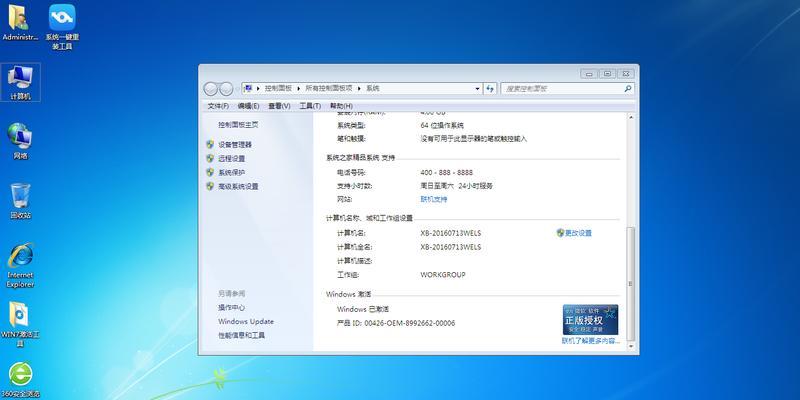Screen dimensions: 800x400
Task: Open 高级系统设置 link
Action: pyautogui.click(x=238, y=187)
